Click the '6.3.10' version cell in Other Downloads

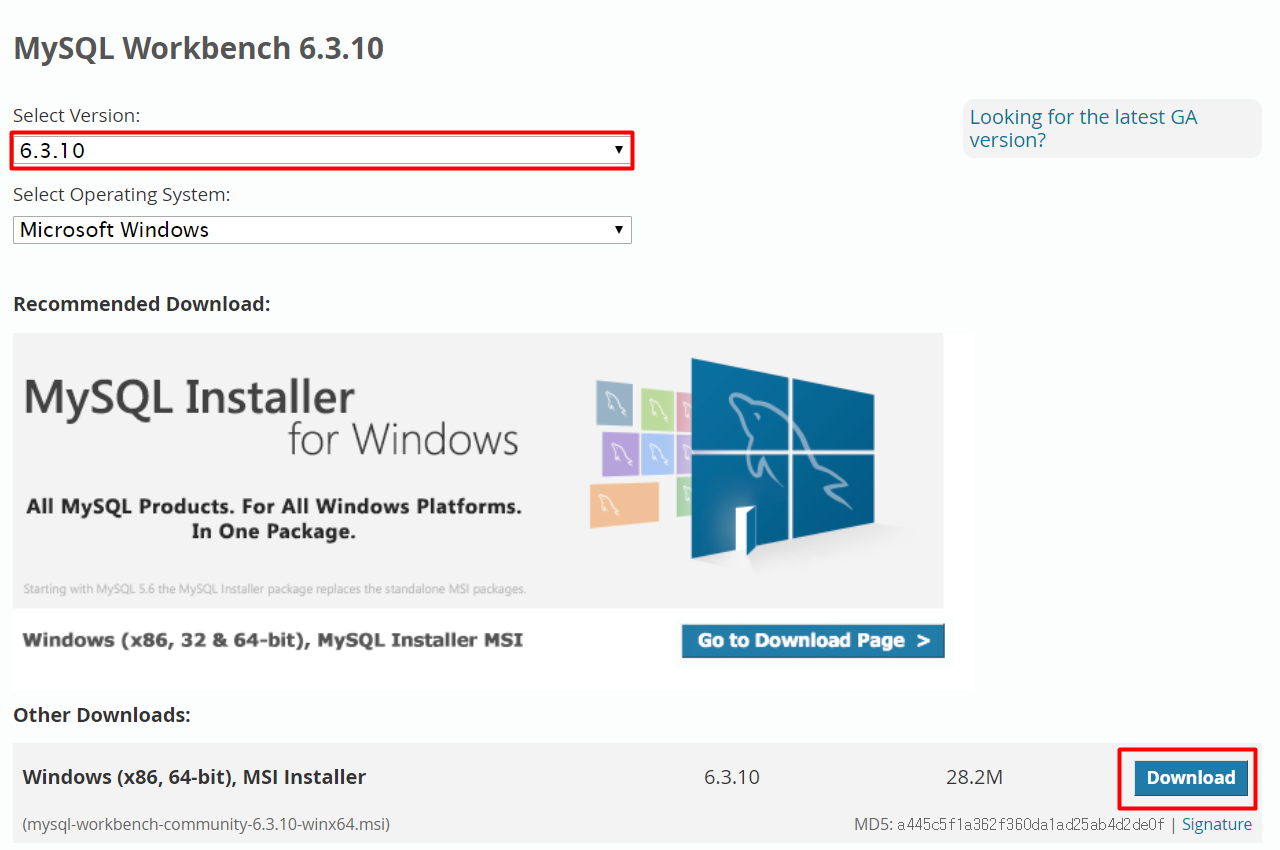(732, 777)
